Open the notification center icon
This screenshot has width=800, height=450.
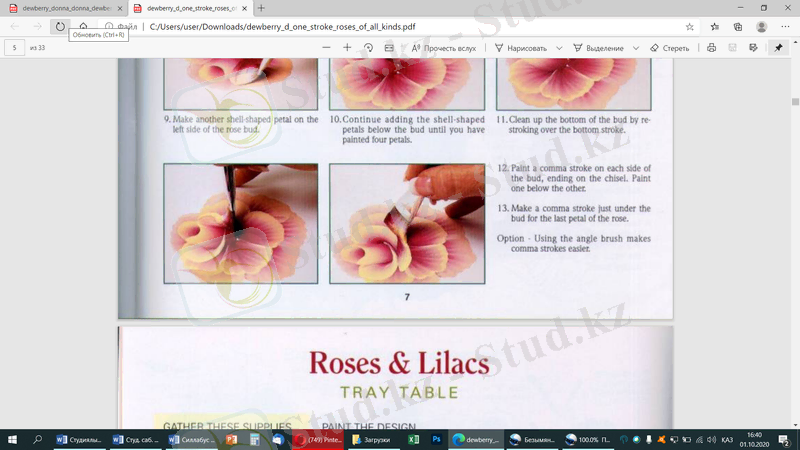click(x=784, y=439)
